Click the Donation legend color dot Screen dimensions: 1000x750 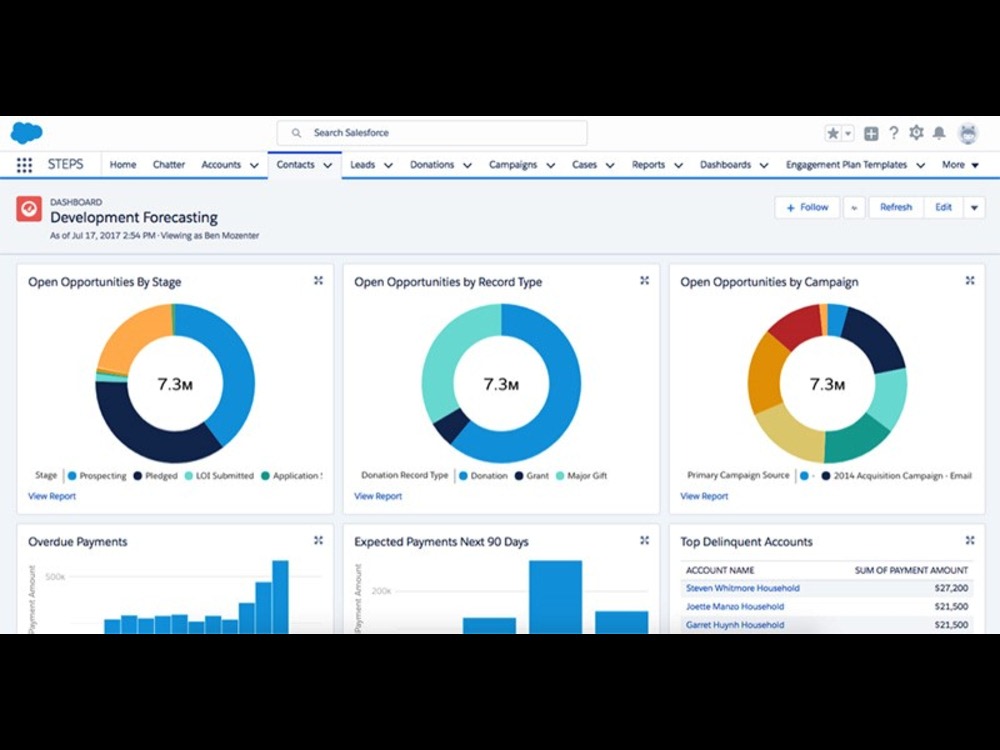(463, 476)
